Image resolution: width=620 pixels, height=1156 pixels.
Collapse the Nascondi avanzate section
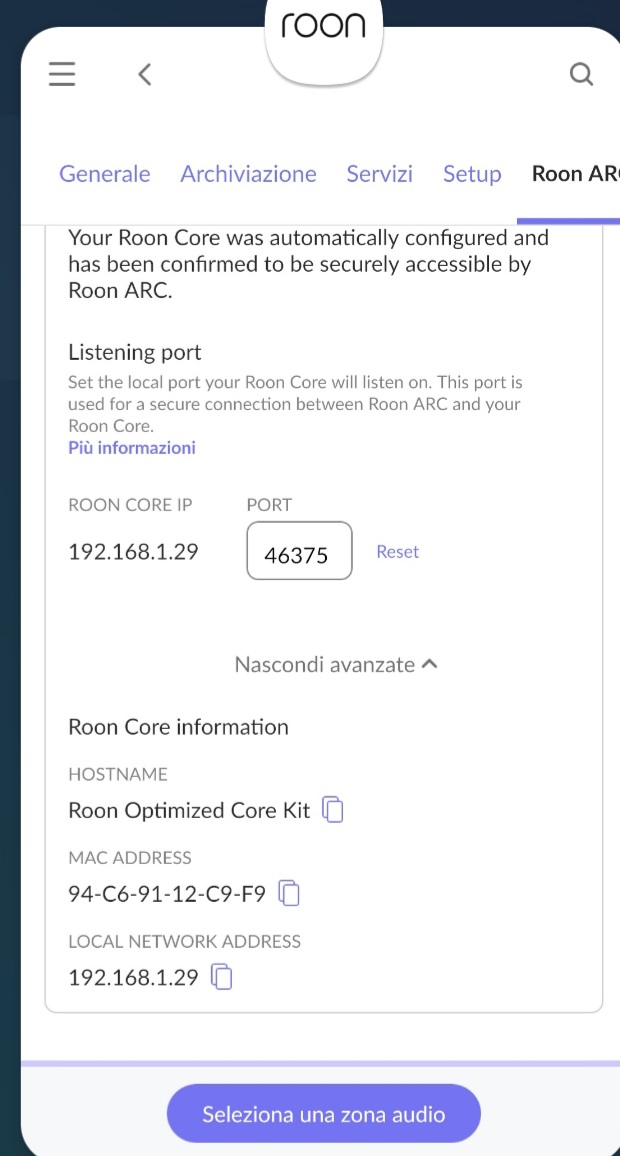click(x=336, y=664)
